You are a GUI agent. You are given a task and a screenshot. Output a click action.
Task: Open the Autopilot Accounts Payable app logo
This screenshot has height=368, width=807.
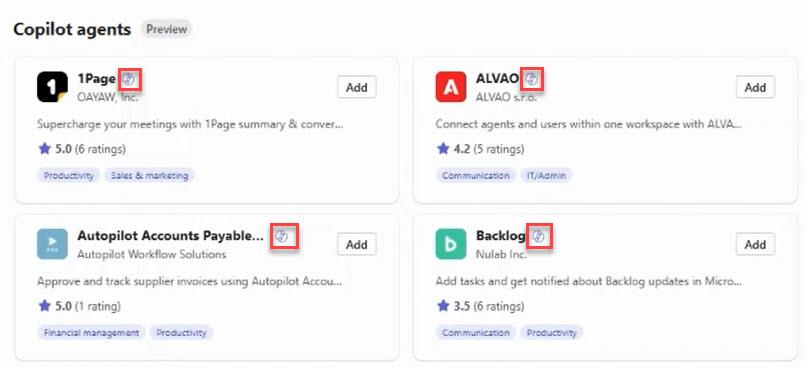coord(52,244)
